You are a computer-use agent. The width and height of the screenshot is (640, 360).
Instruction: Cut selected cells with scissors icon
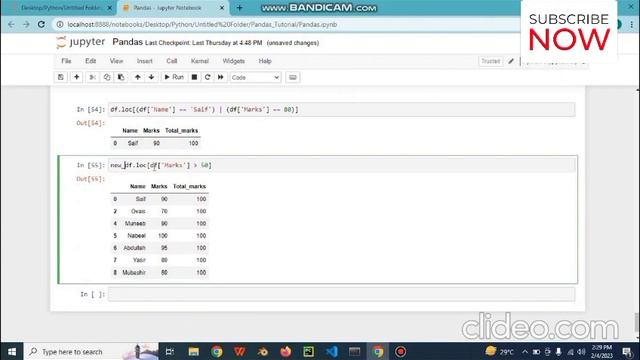(92, 77)
